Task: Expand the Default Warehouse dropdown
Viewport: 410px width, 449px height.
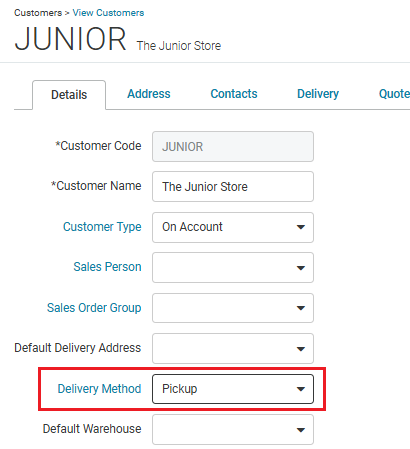Action: pyautogui.click(x=233, y=429)
